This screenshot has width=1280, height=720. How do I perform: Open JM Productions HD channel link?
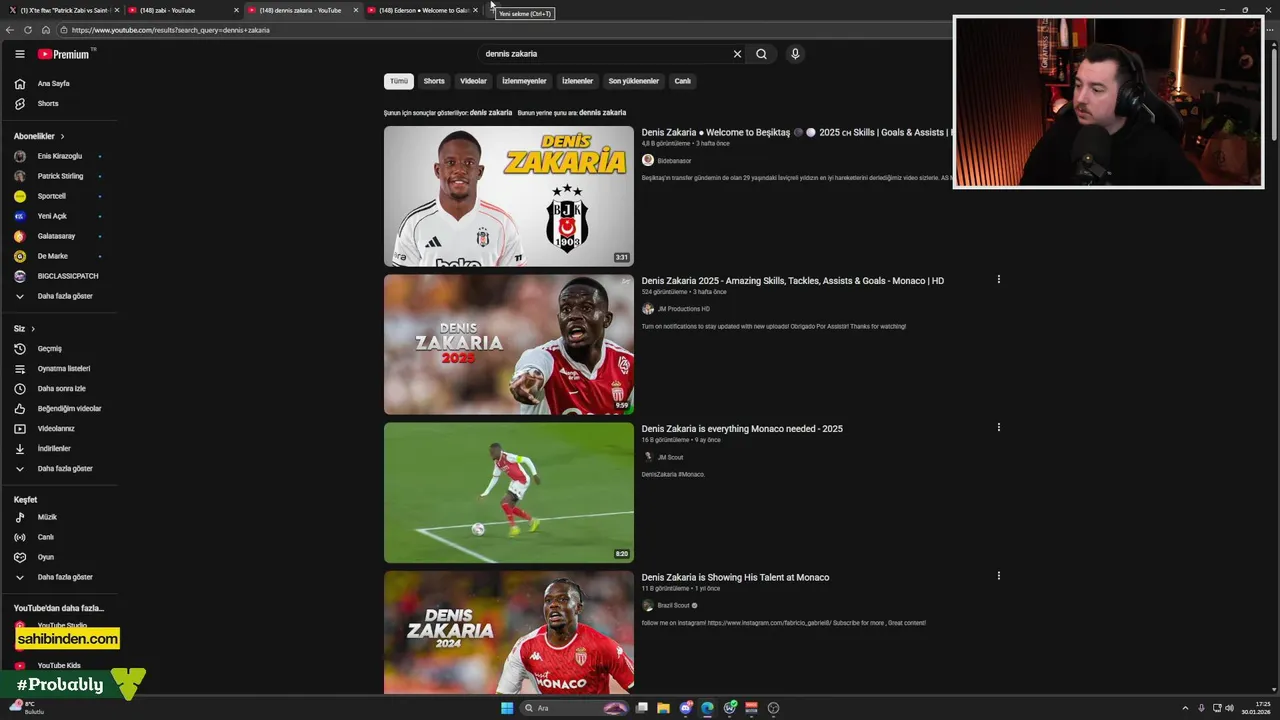point(683,309)
